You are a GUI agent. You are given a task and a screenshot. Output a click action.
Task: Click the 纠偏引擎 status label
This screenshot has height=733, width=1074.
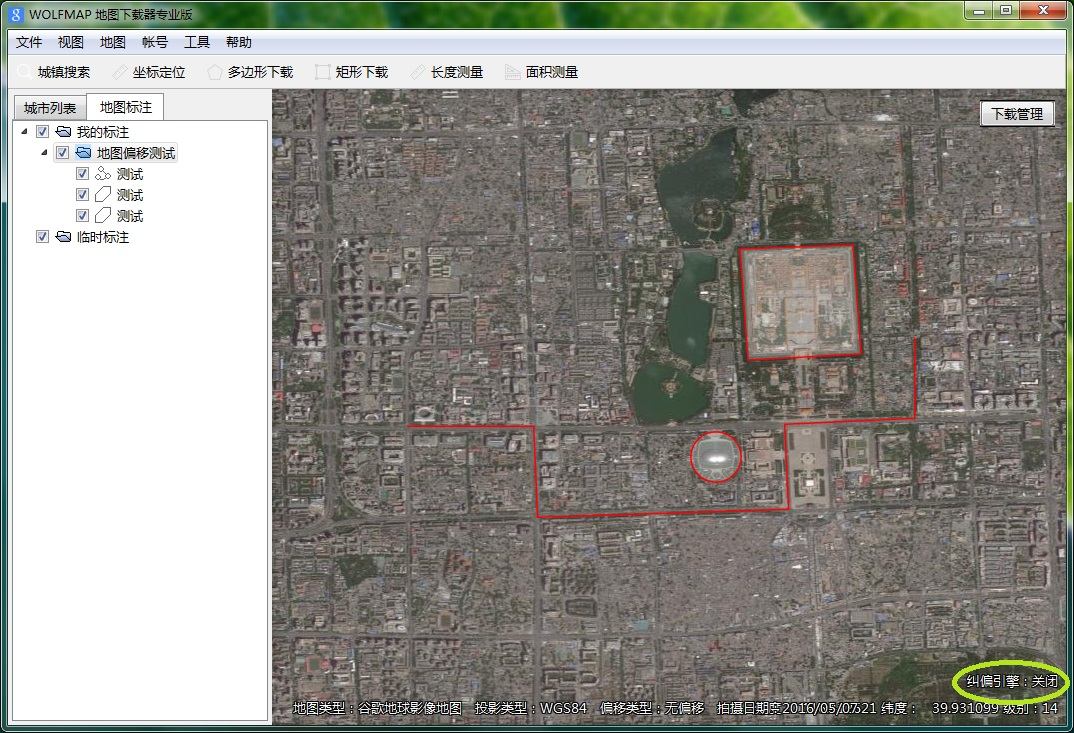click(x=1011, y=681)
